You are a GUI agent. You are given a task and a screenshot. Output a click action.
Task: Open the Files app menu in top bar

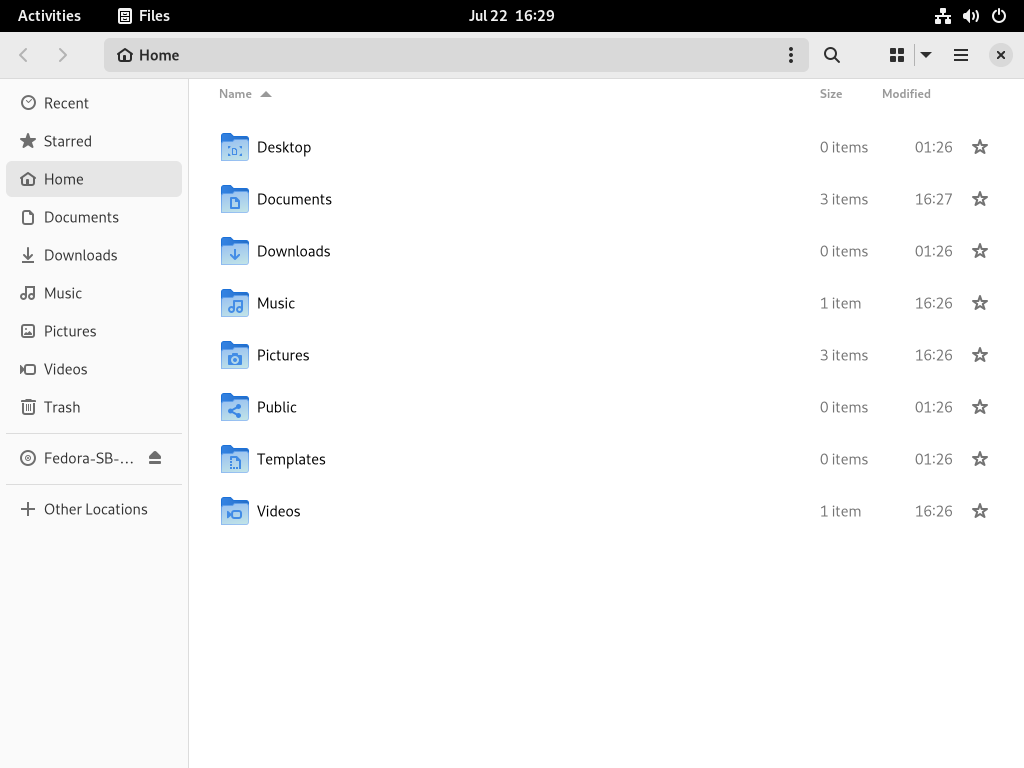coord(144,16)
